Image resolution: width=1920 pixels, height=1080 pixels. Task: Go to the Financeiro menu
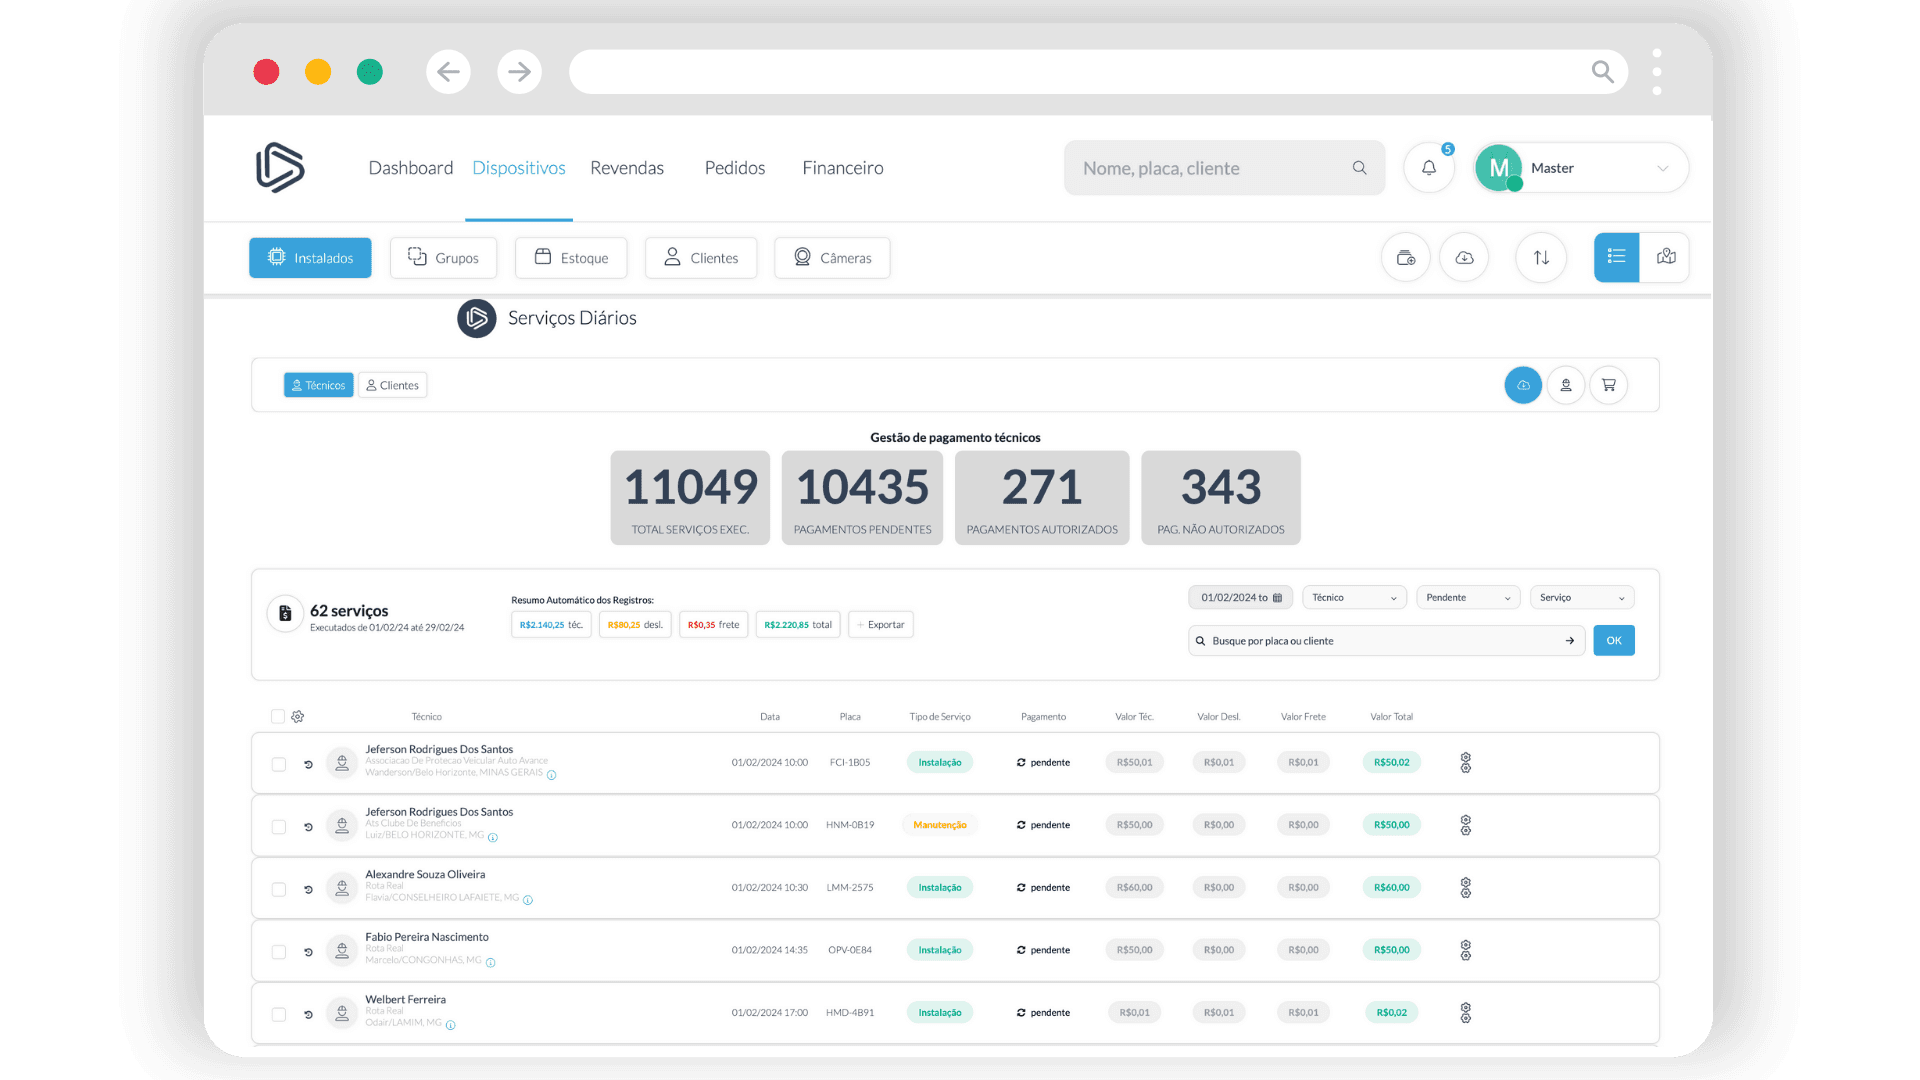842,168
